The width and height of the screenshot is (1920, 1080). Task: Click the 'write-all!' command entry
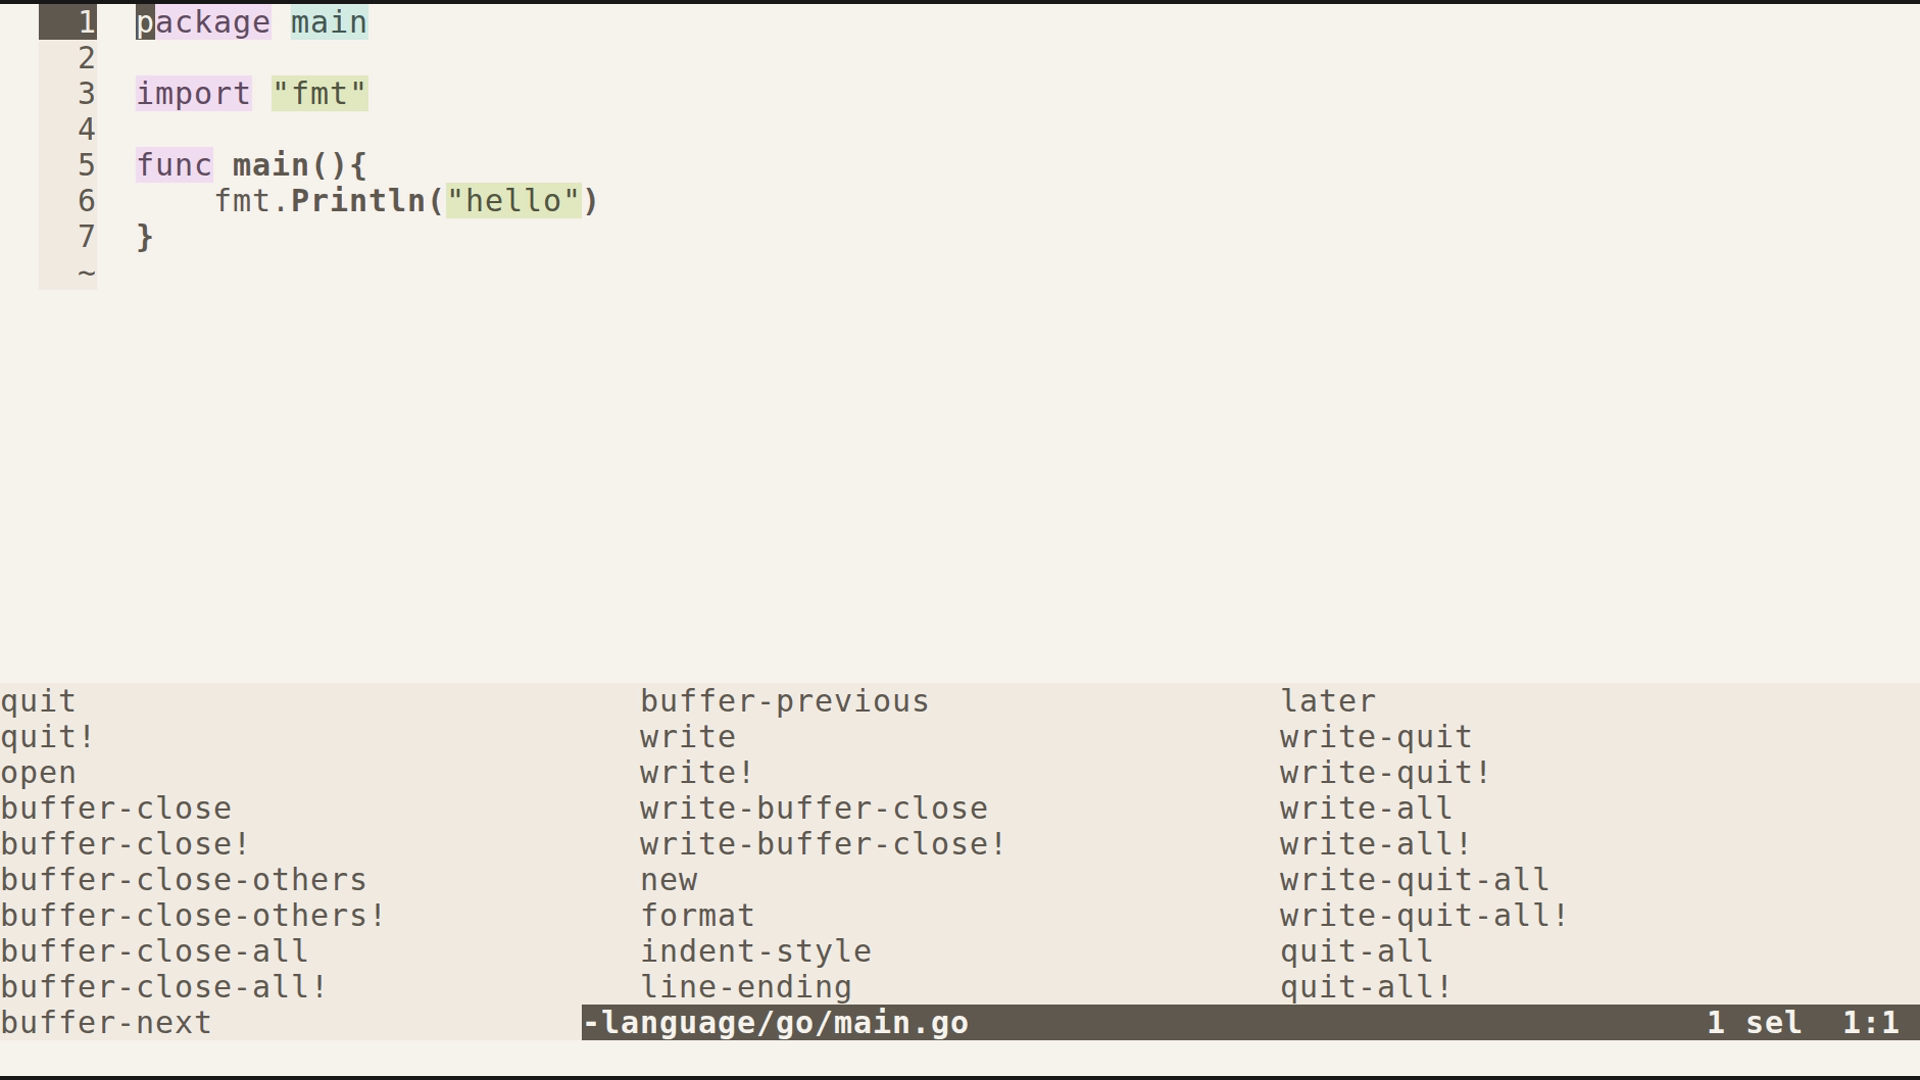click(1375, 845)
